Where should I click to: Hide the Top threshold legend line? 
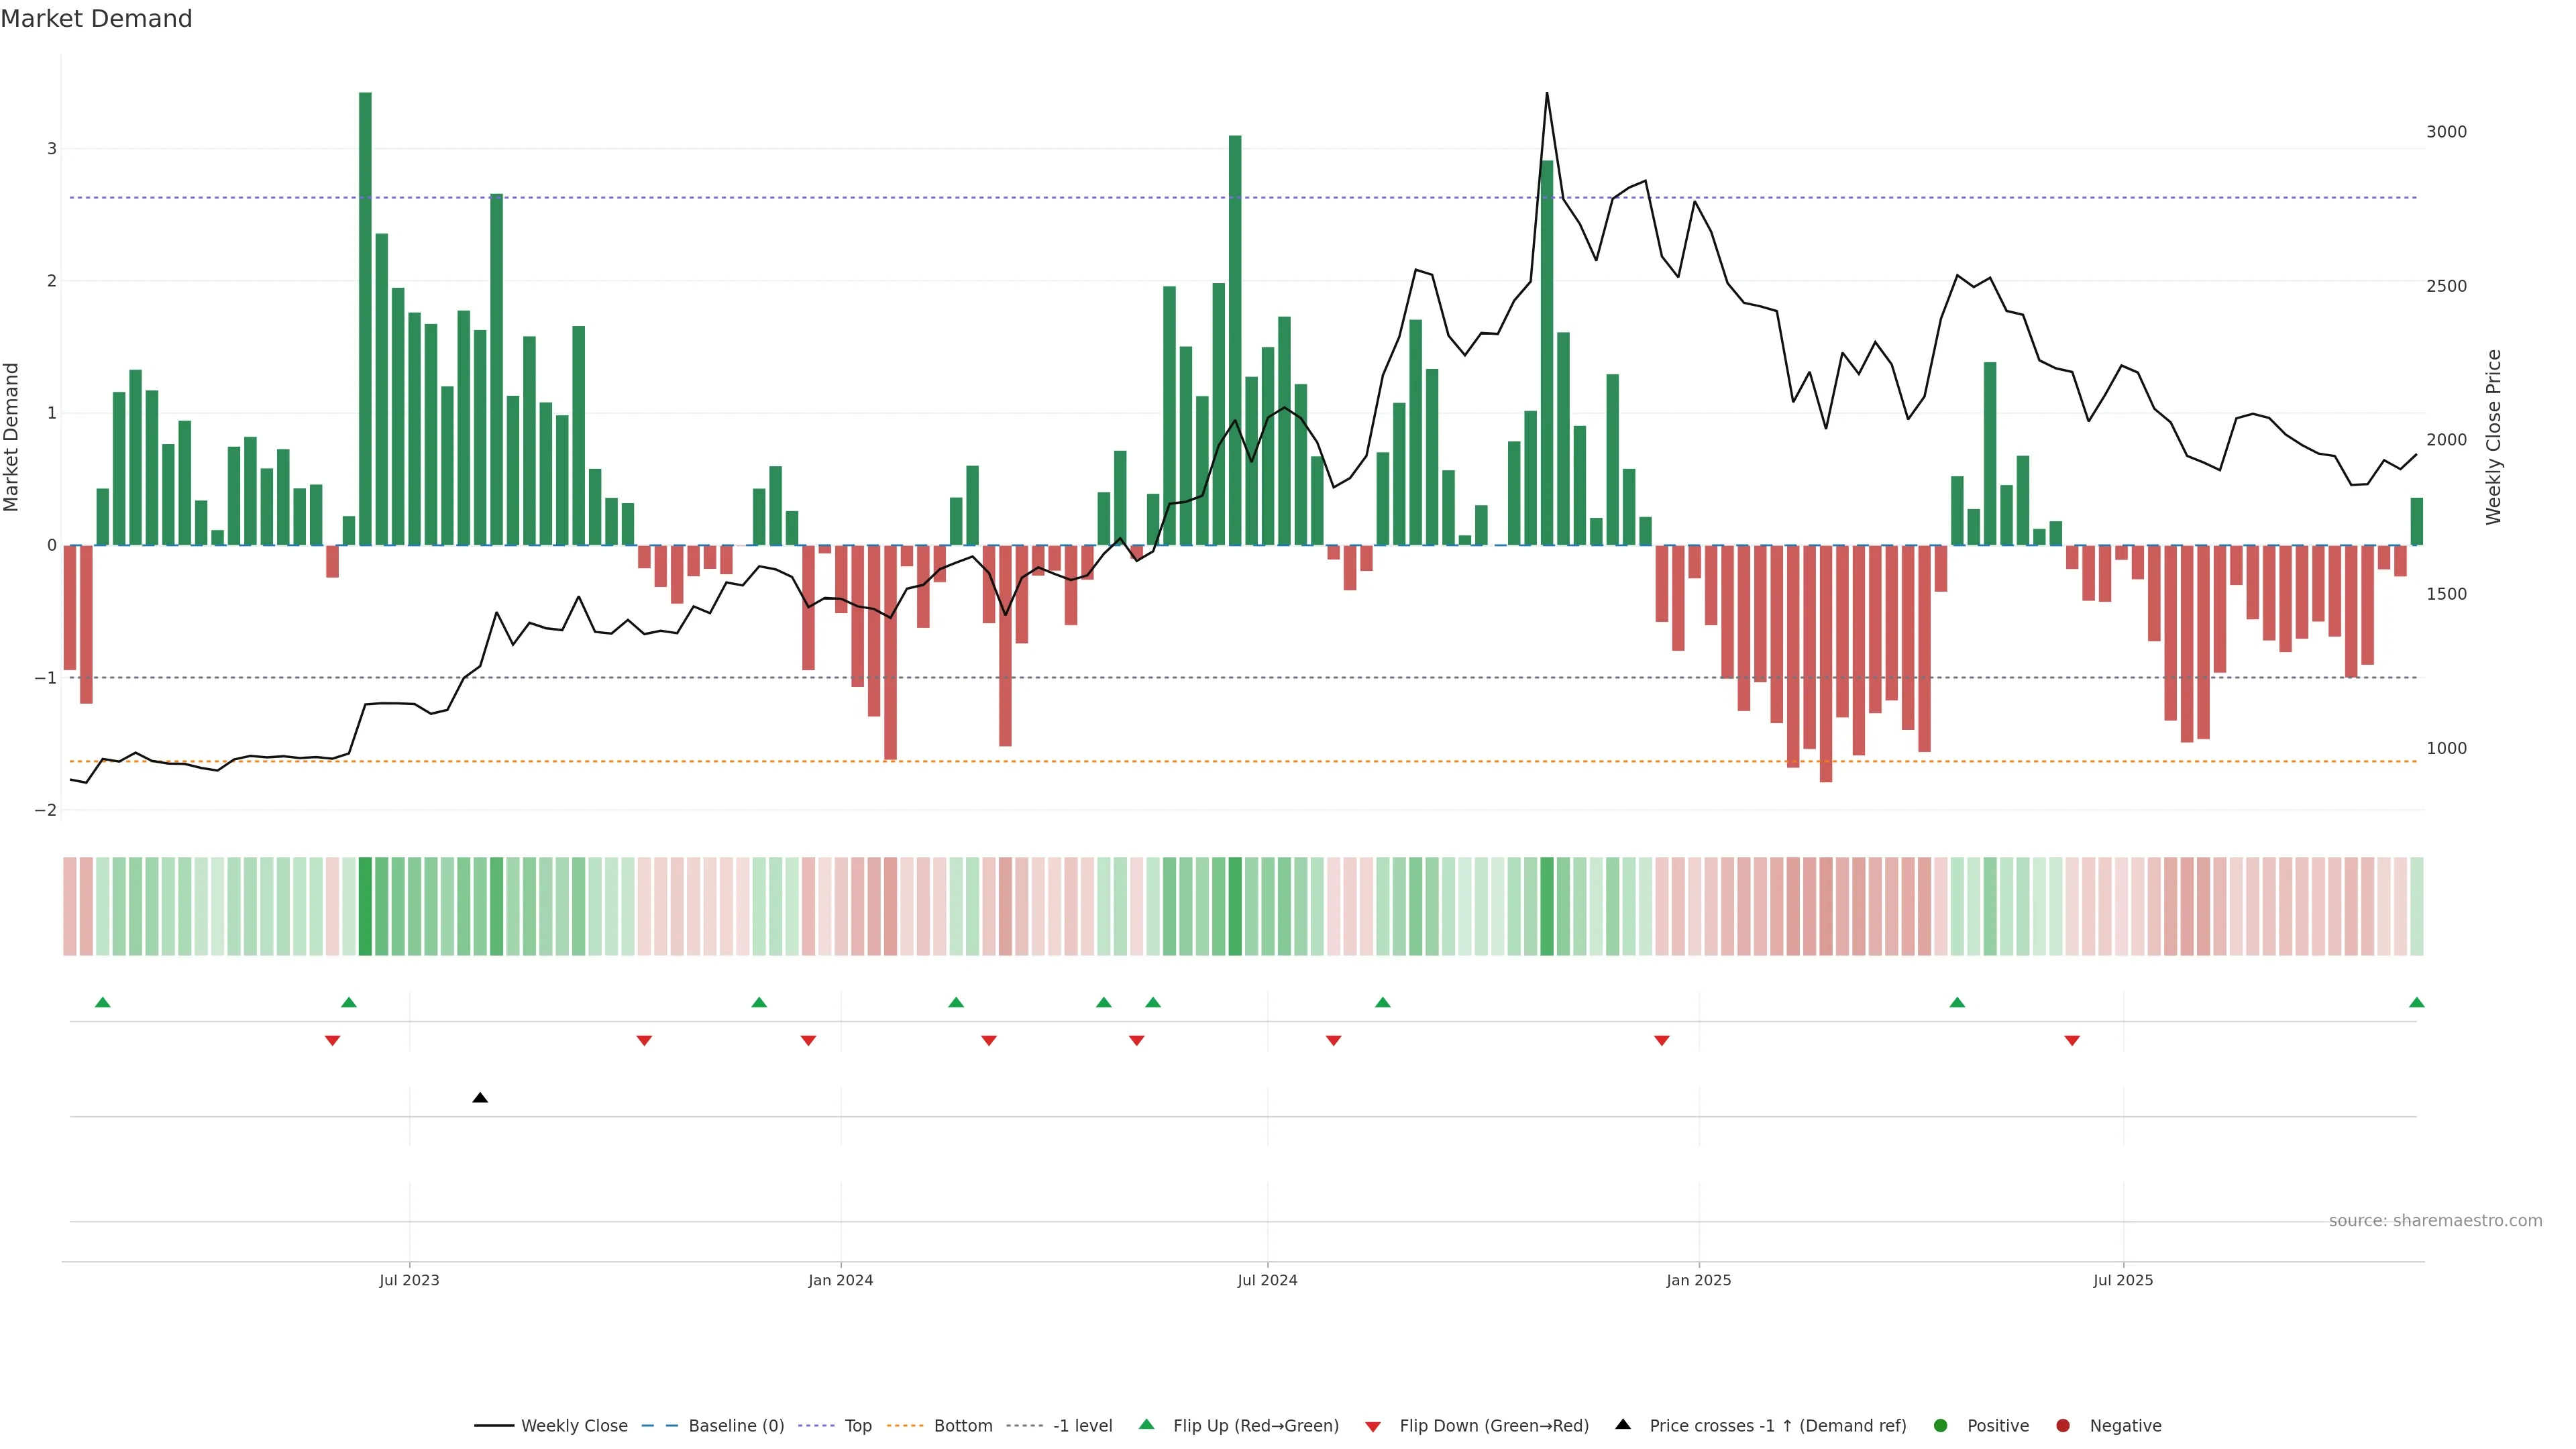(857, 1426)
